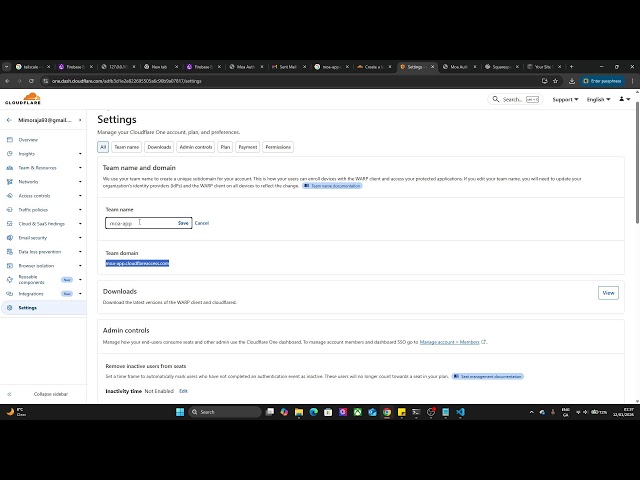Open a new browser tab with plus
This screenshot has height=480, width=640.
click(x=571, y=67)
